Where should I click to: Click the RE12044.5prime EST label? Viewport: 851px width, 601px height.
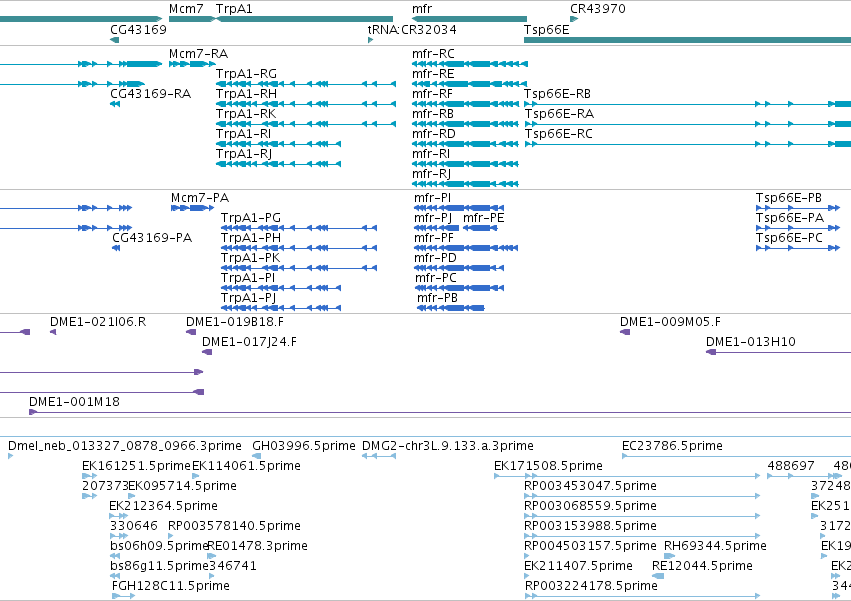(x=702, y=566)
